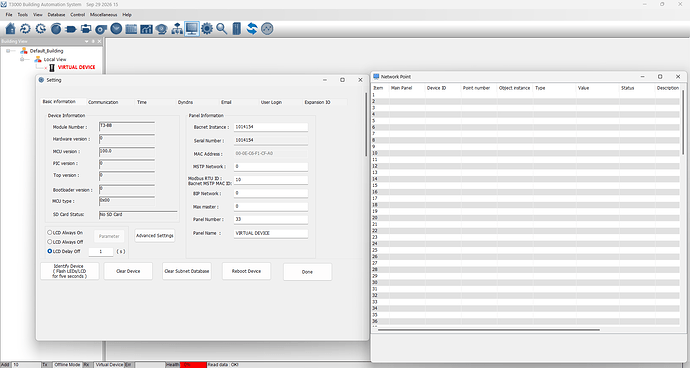Select LCD Always On radio button

point(50,232)
